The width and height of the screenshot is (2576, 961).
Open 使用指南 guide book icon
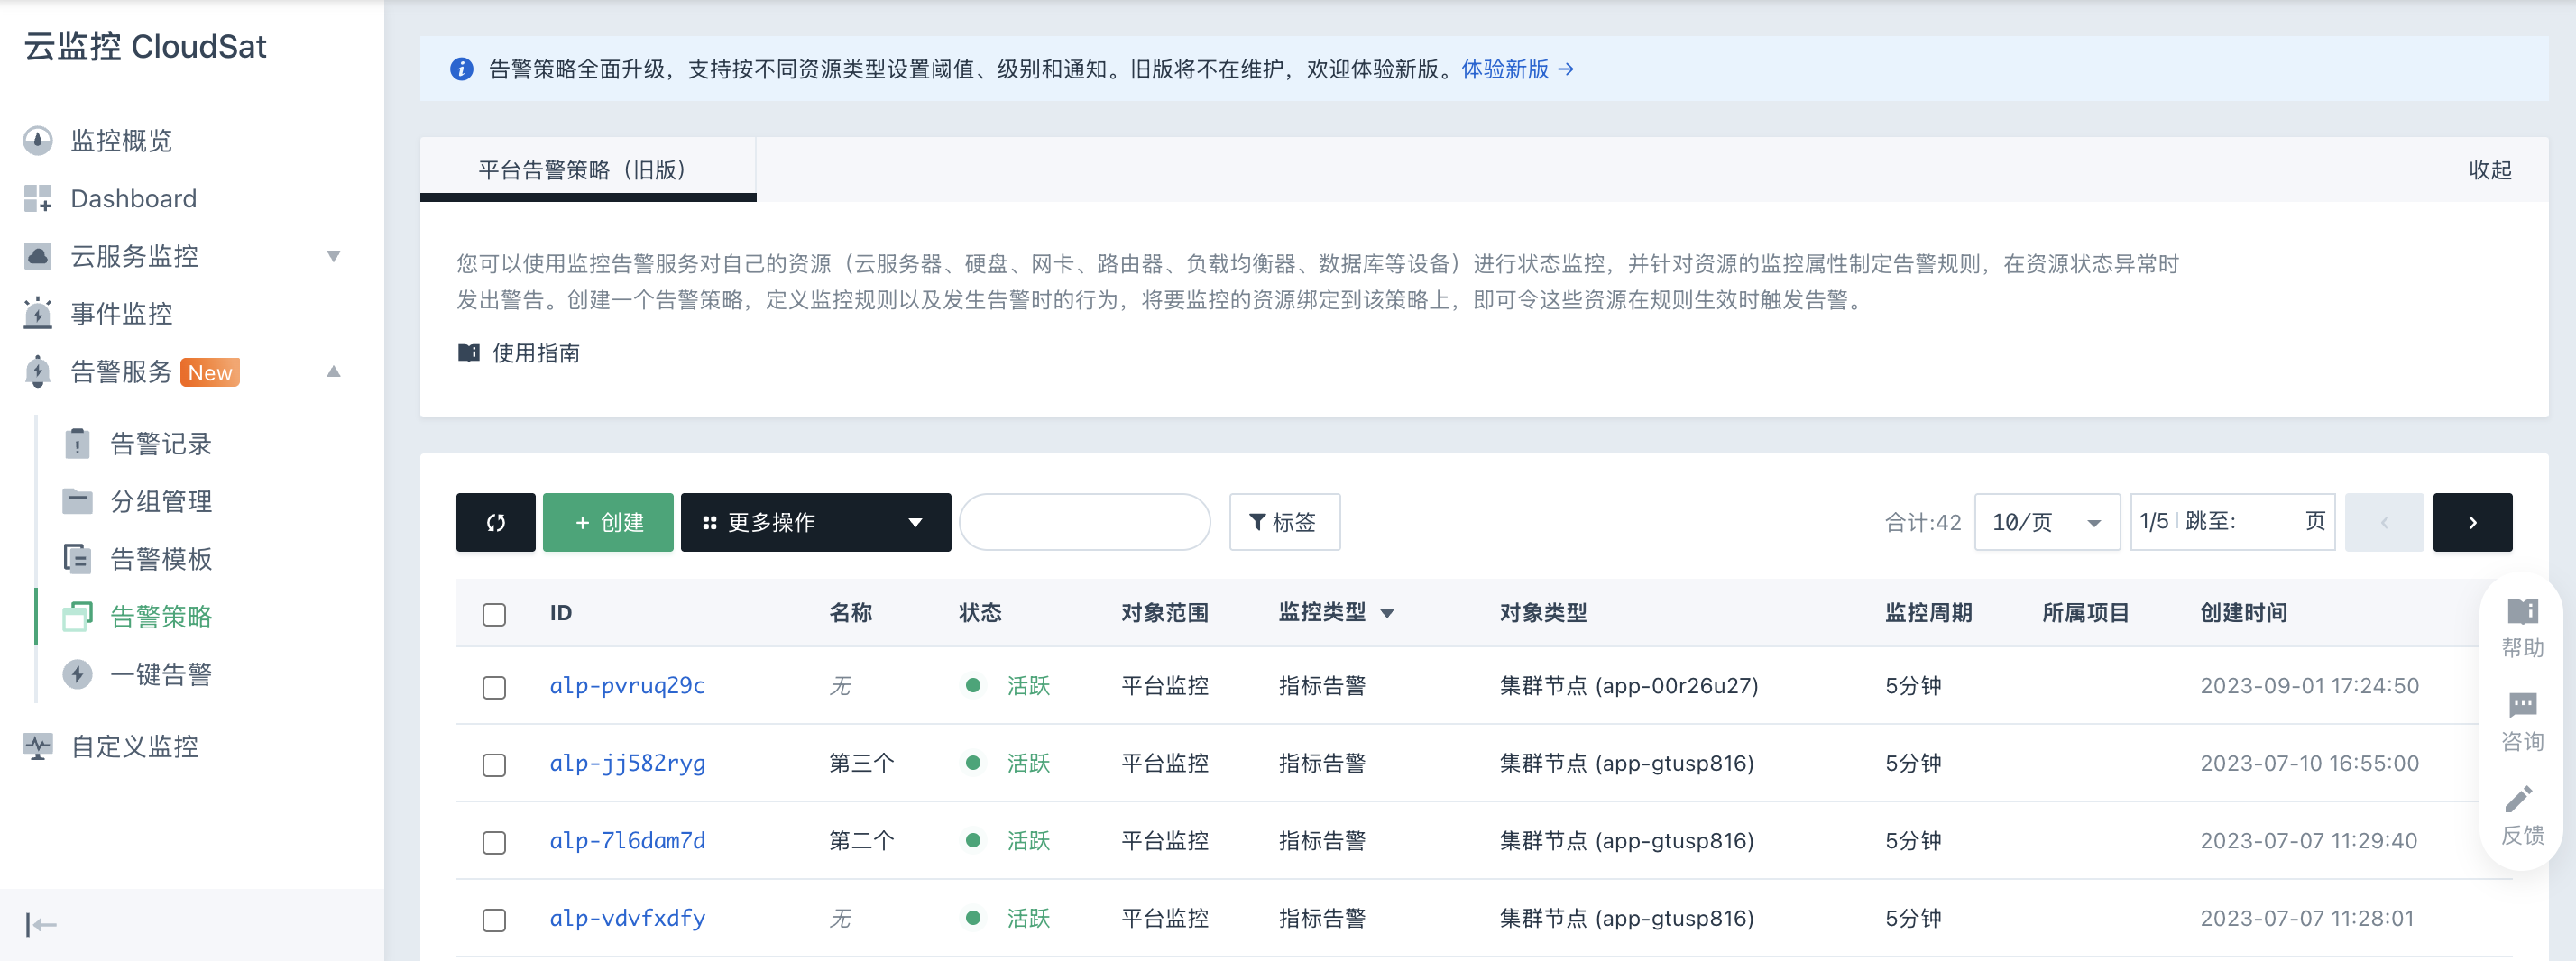468,353
